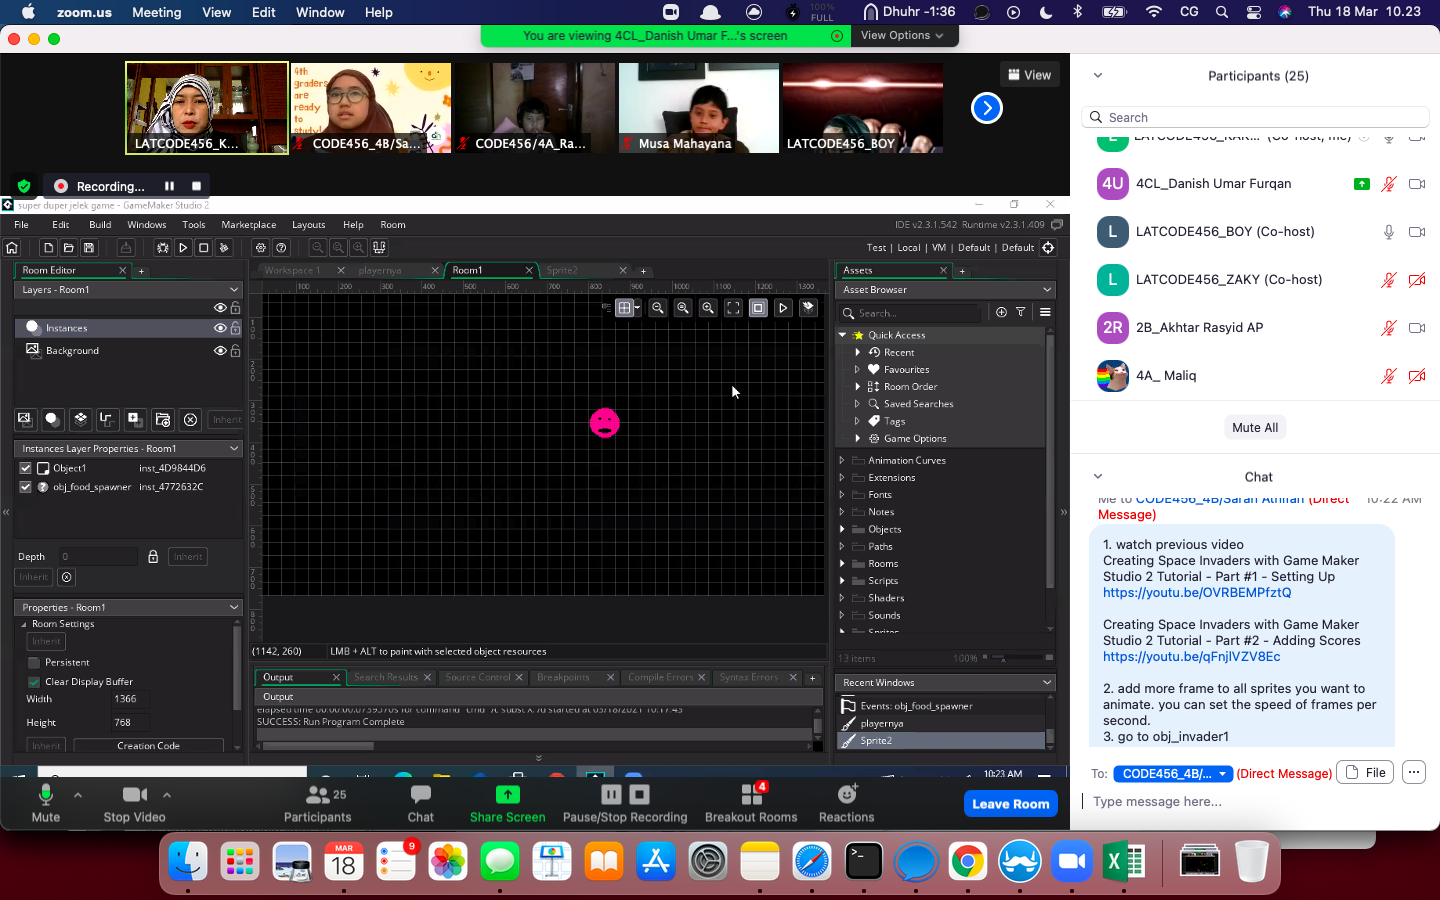1440x900 pixels.
Task: Click Create New Layer Folder icon
Action: pyautogui.click(x=163, y=419)
